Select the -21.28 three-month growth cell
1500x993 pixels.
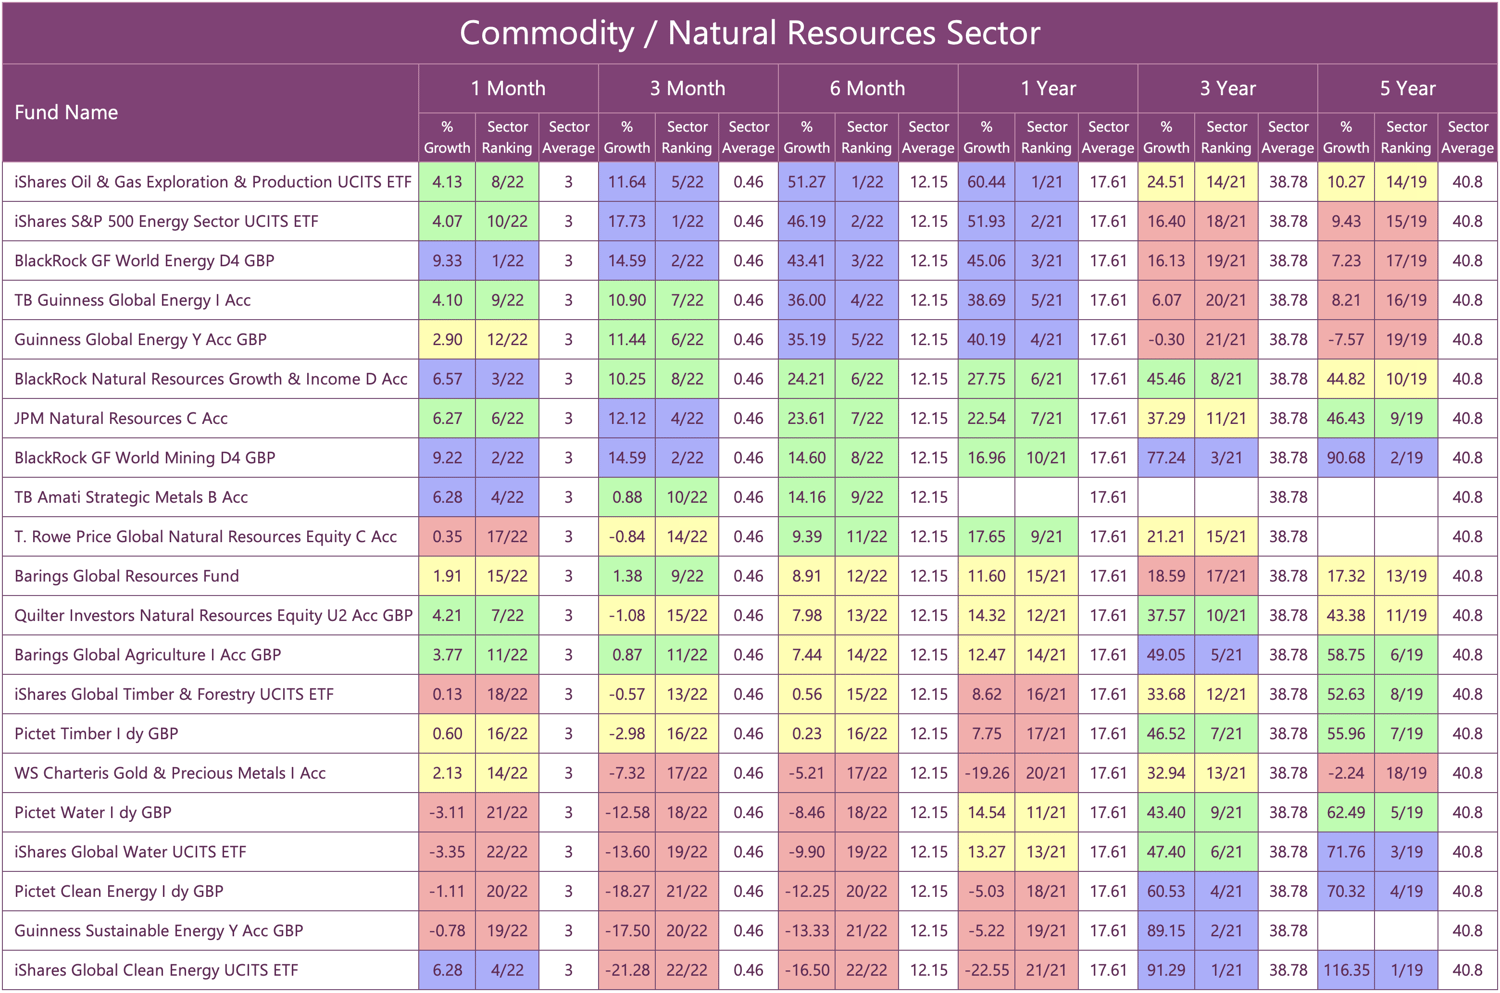(x=627, y=970)
